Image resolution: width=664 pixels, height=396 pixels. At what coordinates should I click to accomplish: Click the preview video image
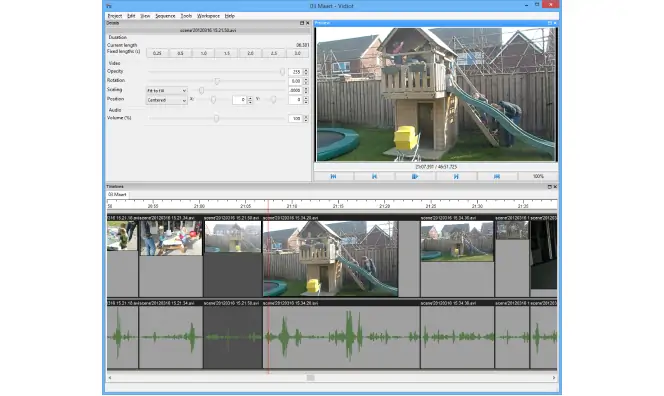[436, 94]
